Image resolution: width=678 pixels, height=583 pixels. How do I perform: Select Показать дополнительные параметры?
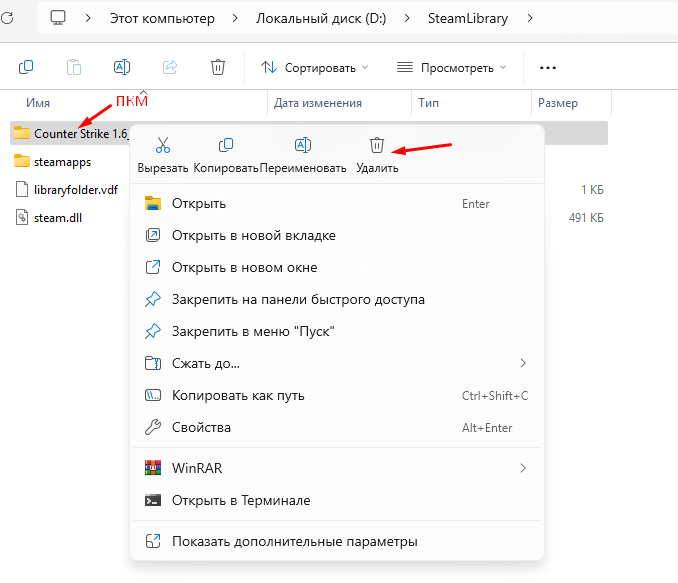pyautogui.click(x=337, y=541)
